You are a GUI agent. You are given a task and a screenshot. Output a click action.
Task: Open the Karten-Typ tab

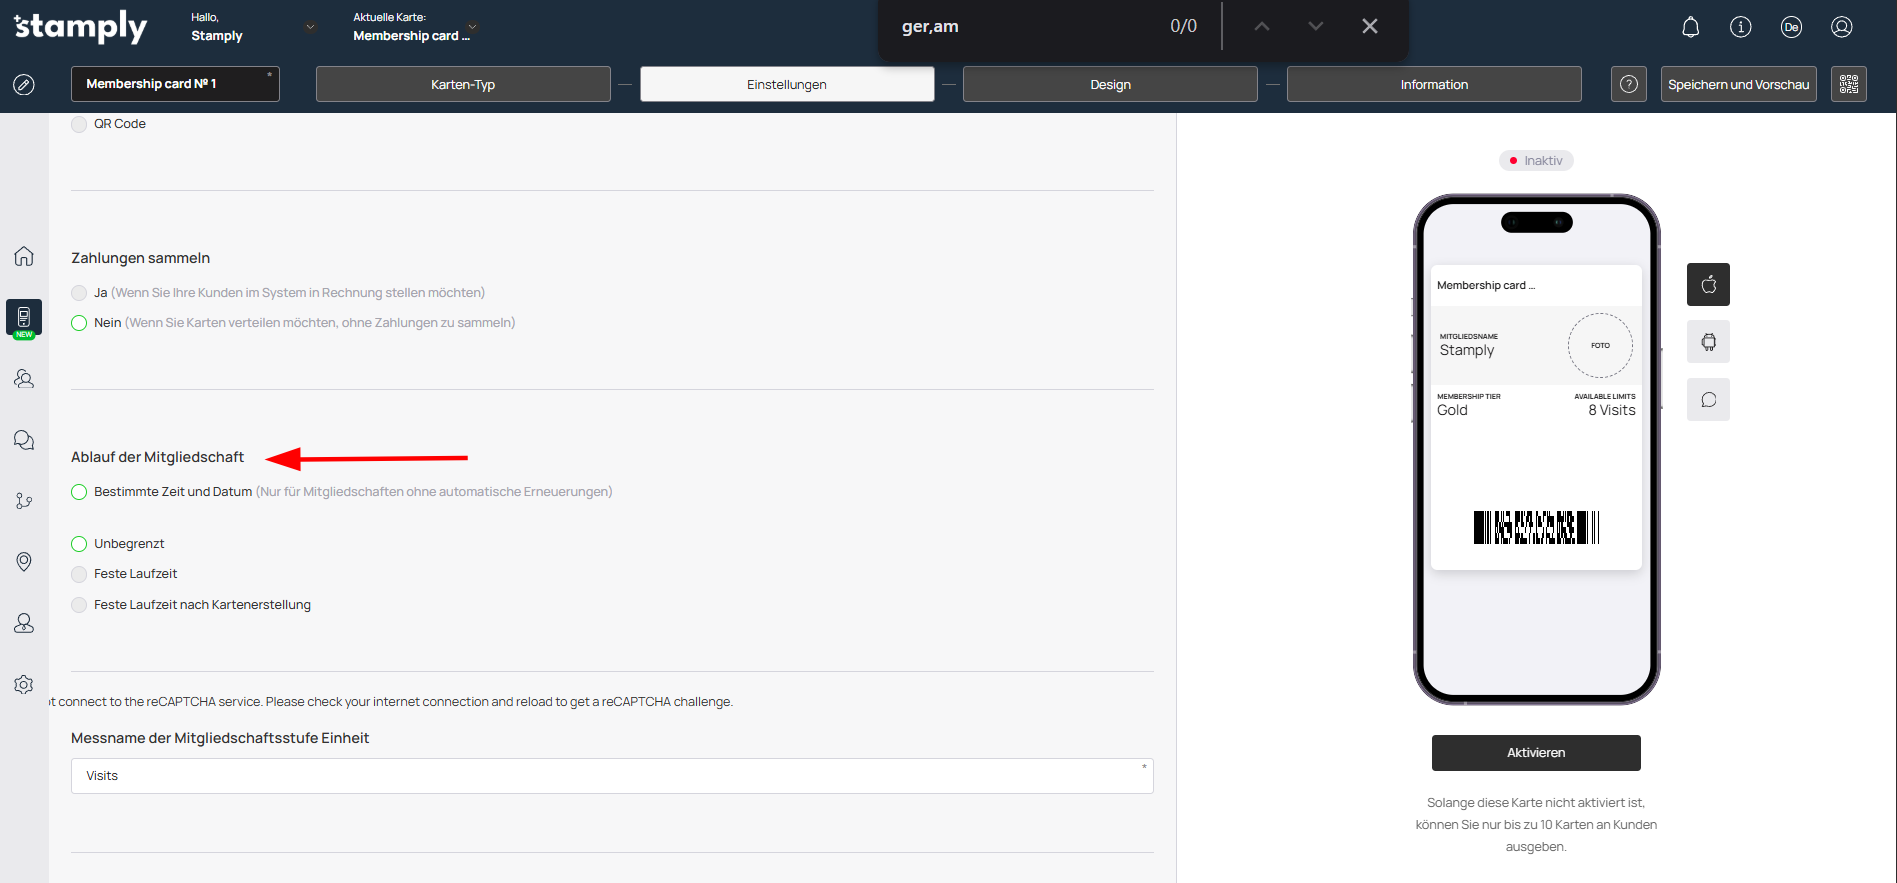[463, 84]
